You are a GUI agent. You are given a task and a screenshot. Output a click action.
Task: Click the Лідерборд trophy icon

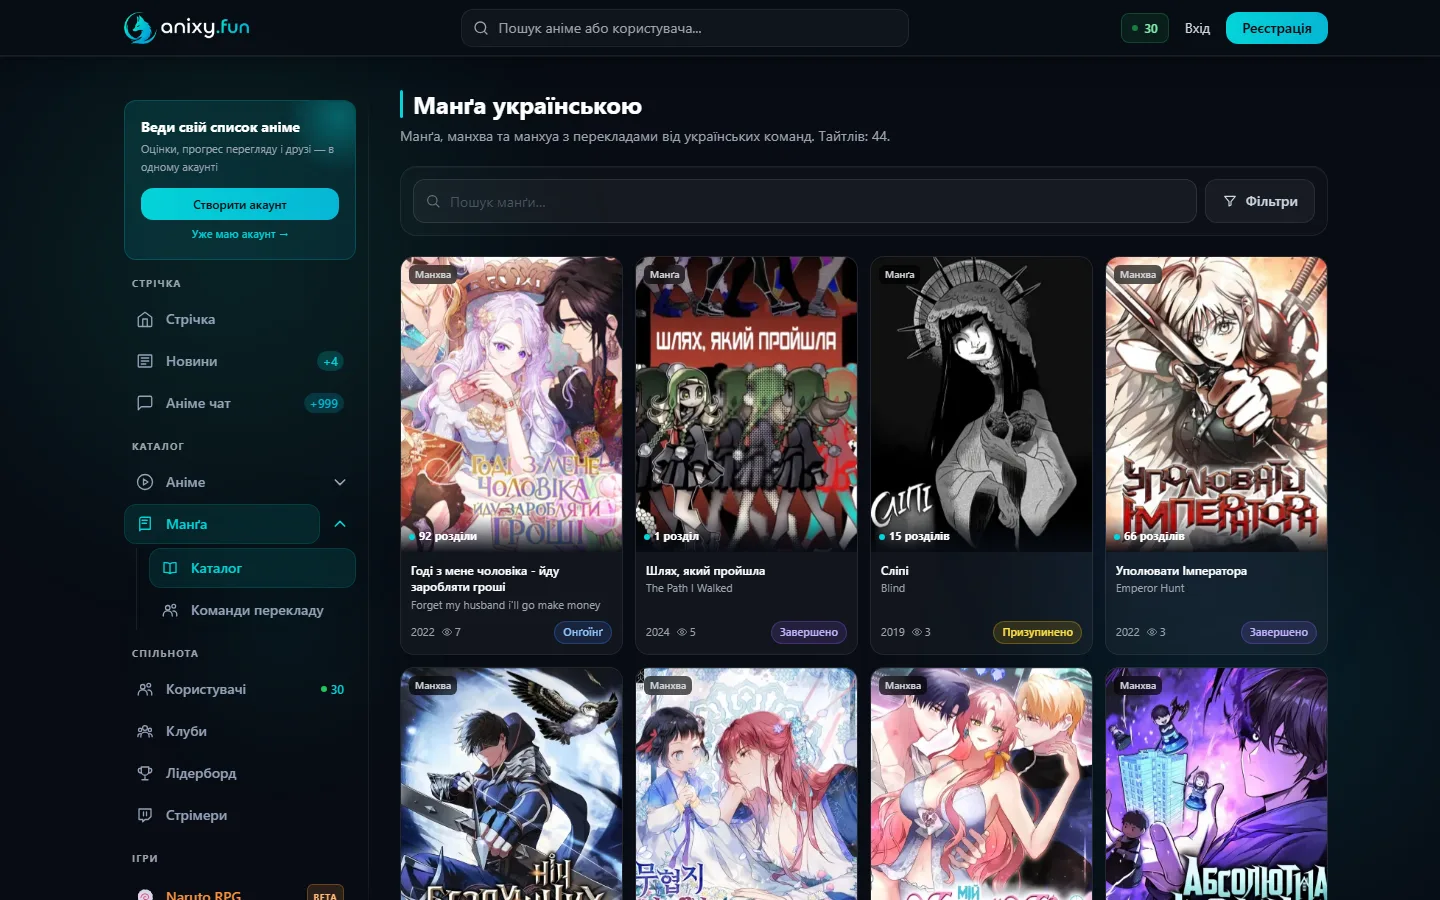tap(145, 773)
